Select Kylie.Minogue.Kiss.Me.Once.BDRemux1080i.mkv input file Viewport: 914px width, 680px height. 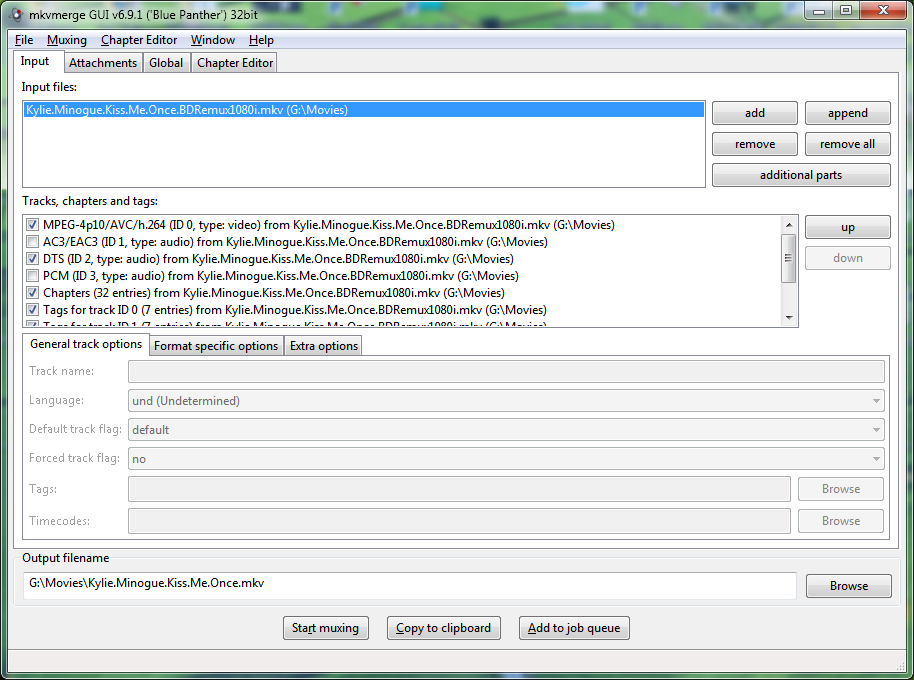(364, 110)
